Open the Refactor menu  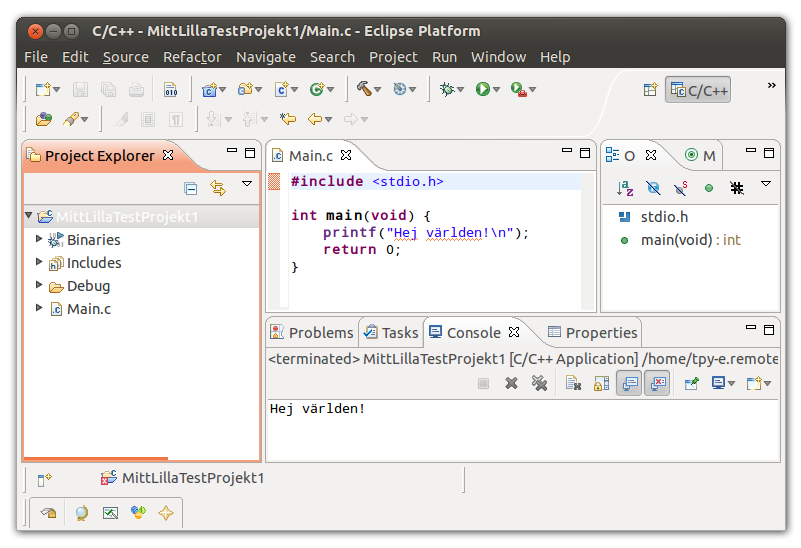[192, 57]
